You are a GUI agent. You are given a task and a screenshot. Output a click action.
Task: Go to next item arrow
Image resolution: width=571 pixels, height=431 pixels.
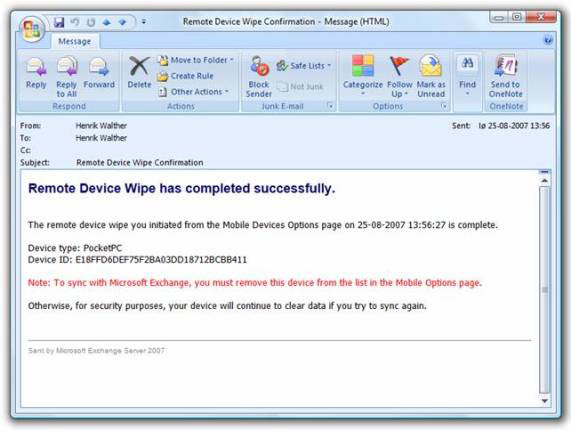tap(122, 23)
